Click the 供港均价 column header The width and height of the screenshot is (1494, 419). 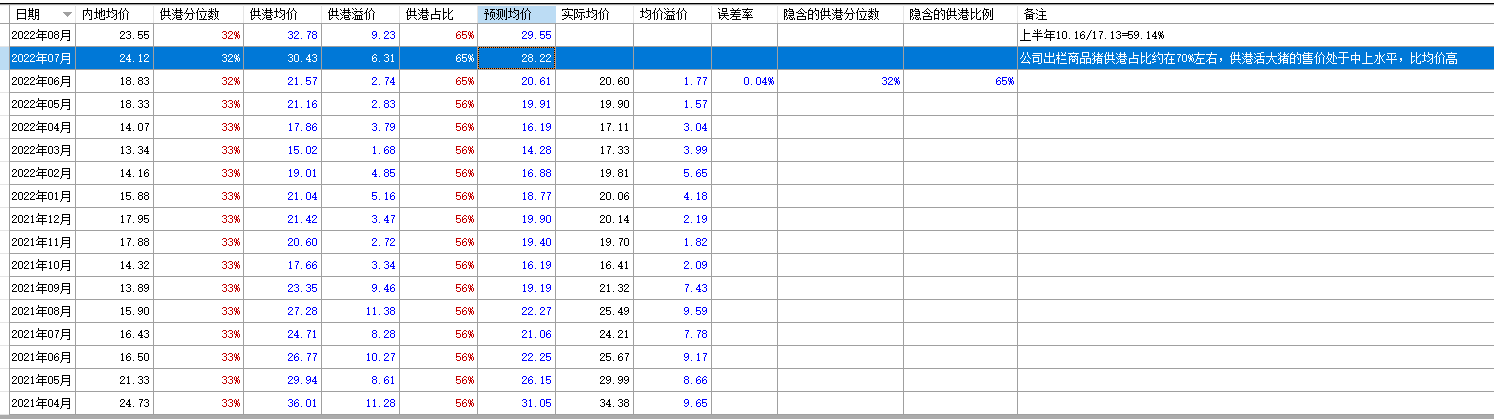(x=283, y=15)
